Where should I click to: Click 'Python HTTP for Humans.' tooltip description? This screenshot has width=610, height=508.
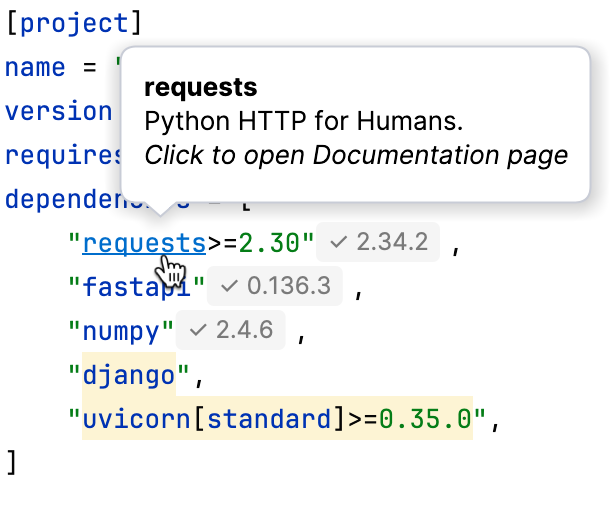(304, 121)
